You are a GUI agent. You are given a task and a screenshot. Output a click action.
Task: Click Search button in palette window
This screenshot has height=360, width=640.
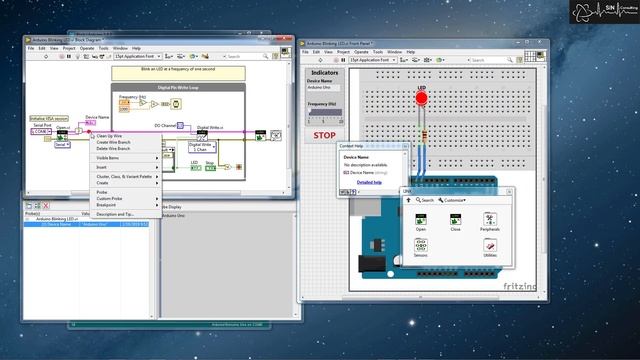click(x=424, y=200)
